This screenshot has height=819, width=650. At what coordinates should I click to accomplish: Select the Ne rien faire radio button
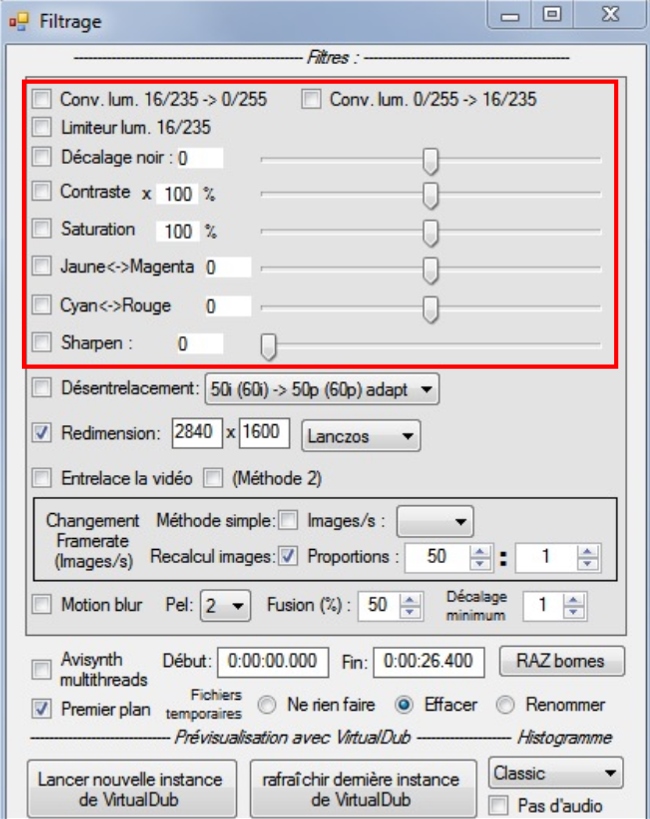[x=266, y=705]
